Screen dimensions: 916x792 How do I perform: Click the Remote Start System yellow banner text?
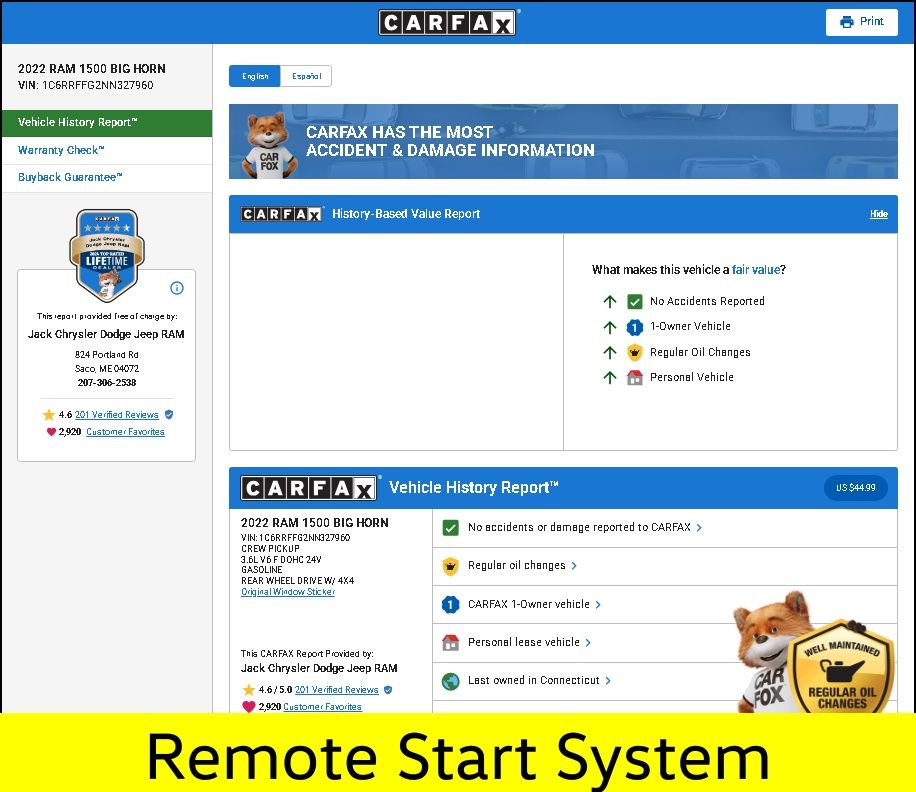tap(458, 758)
